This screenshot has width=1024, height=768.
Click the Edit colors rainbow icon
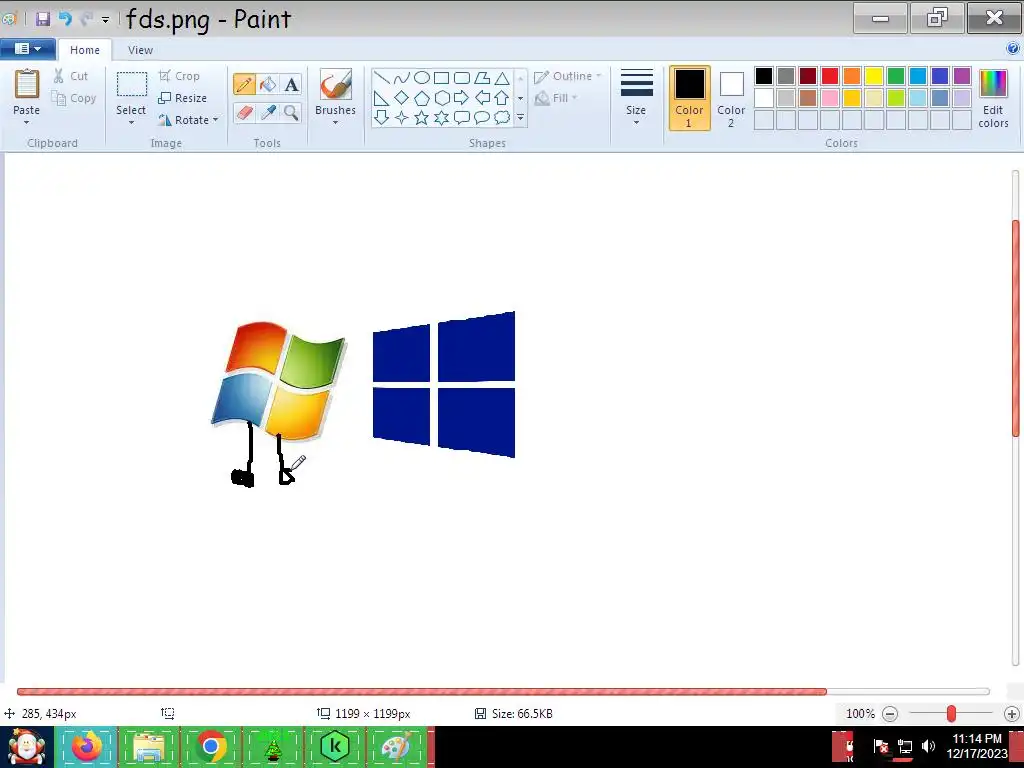[993, 84]
